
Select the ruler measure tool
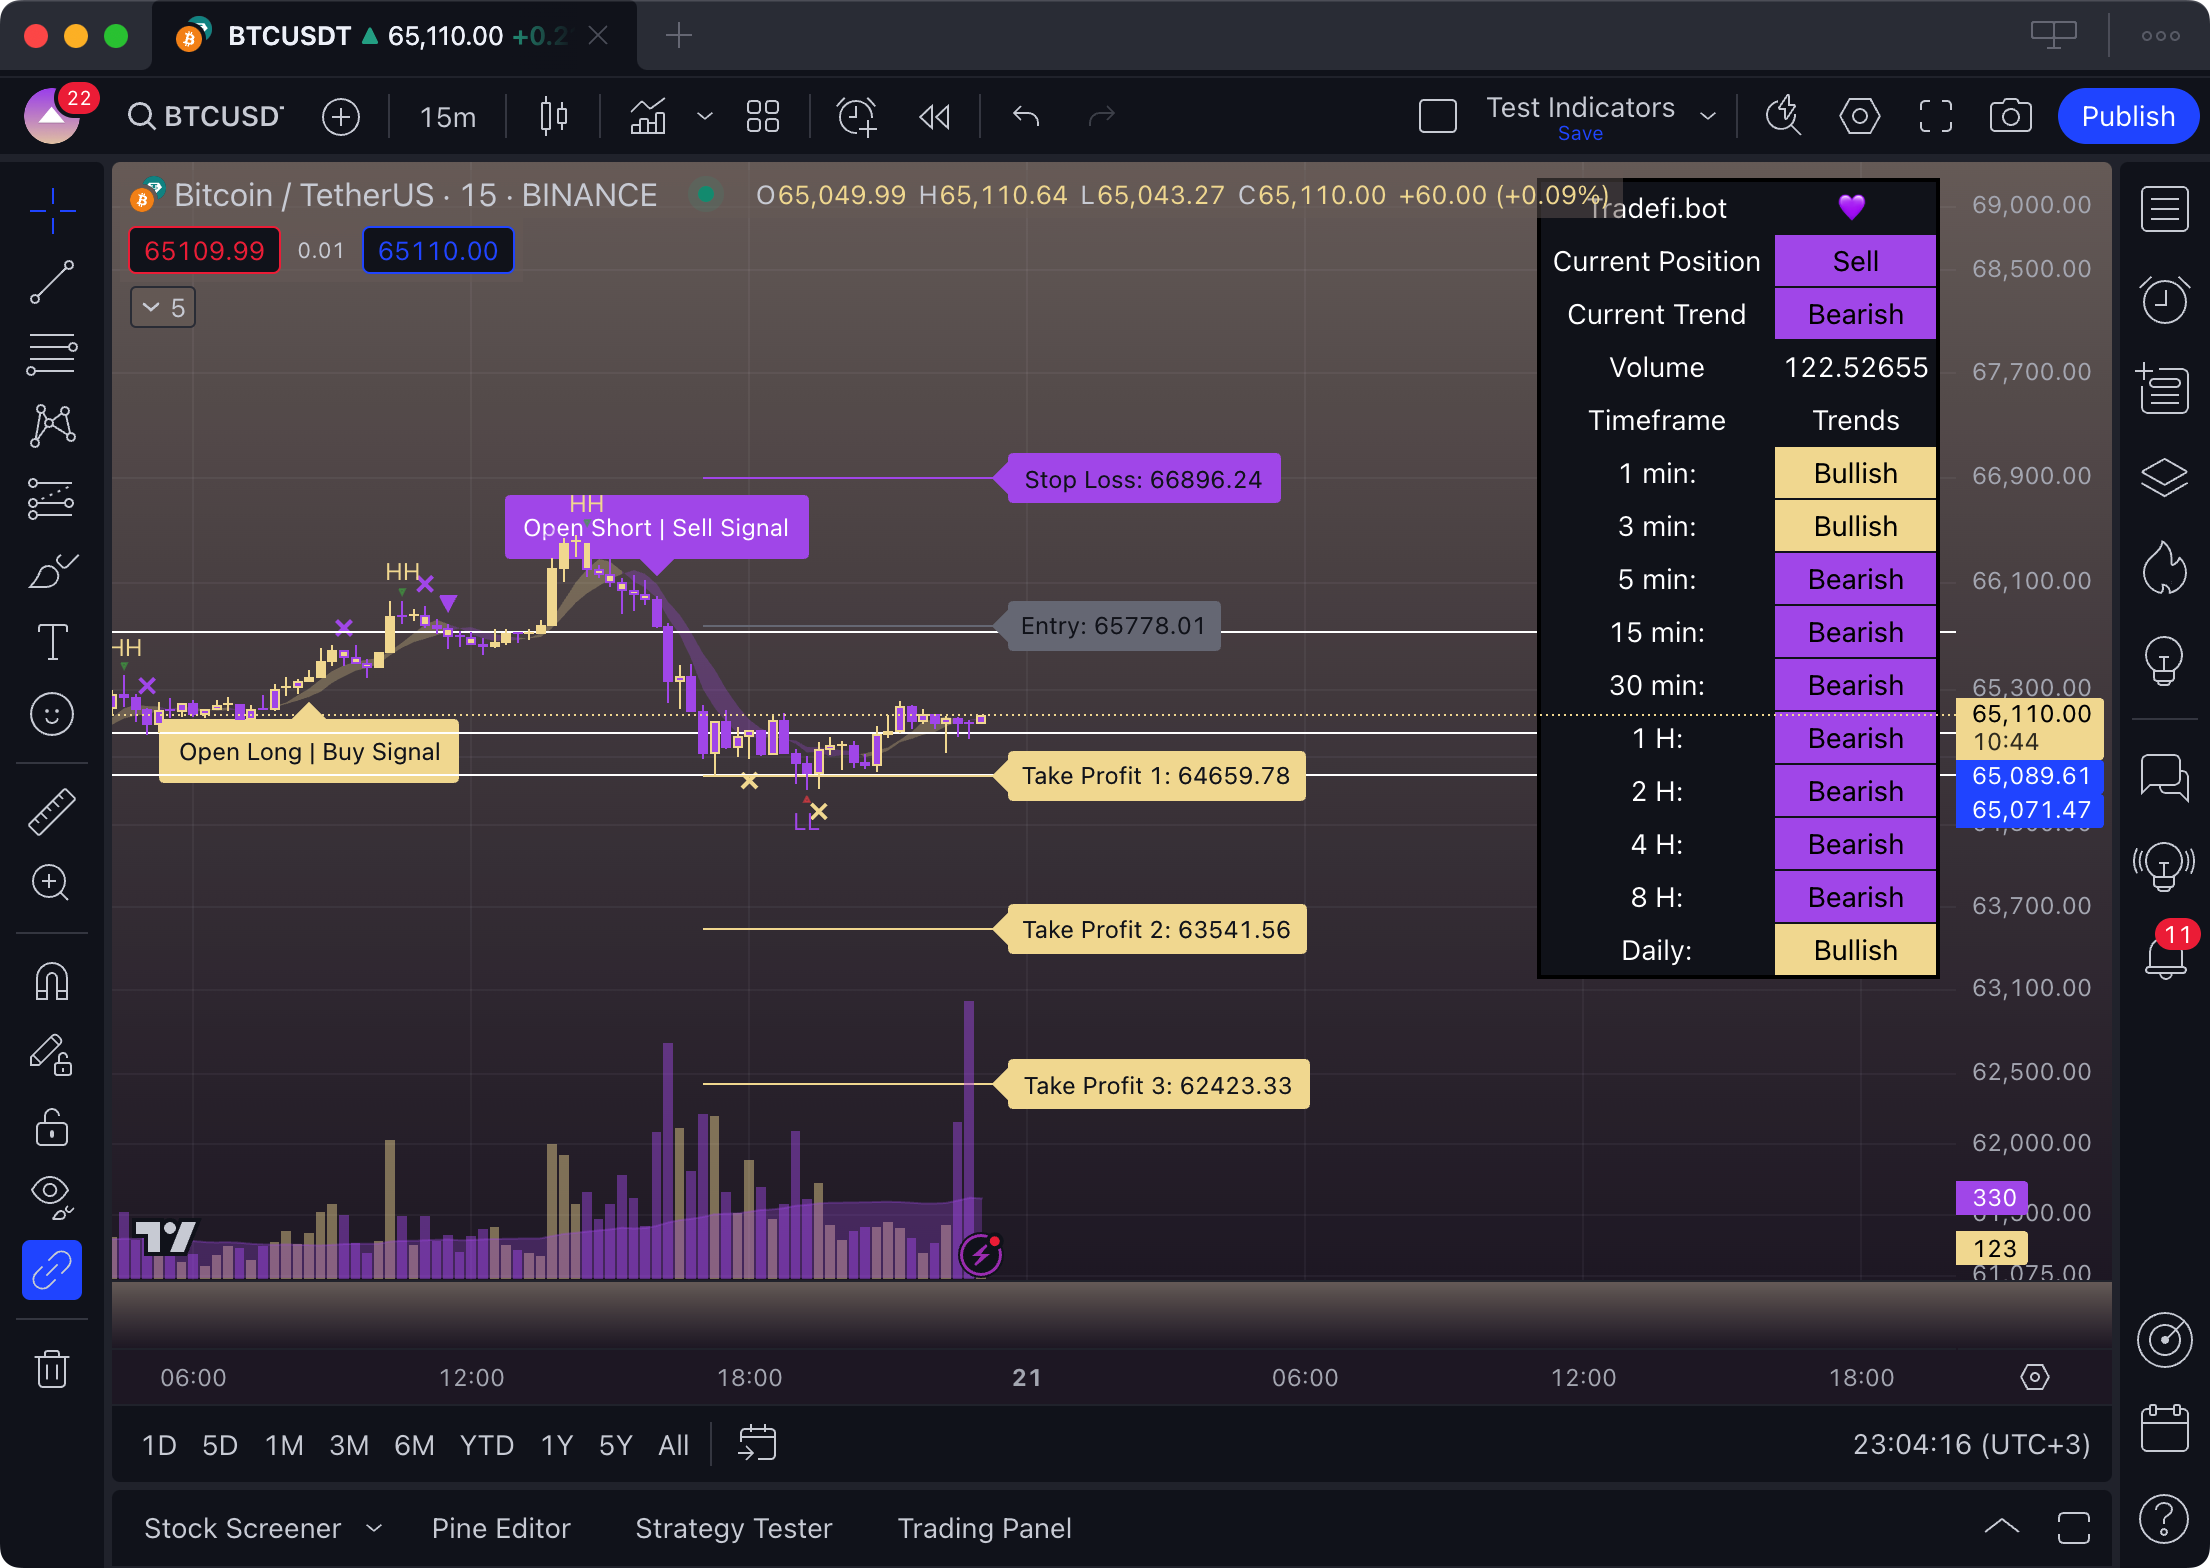52,811
